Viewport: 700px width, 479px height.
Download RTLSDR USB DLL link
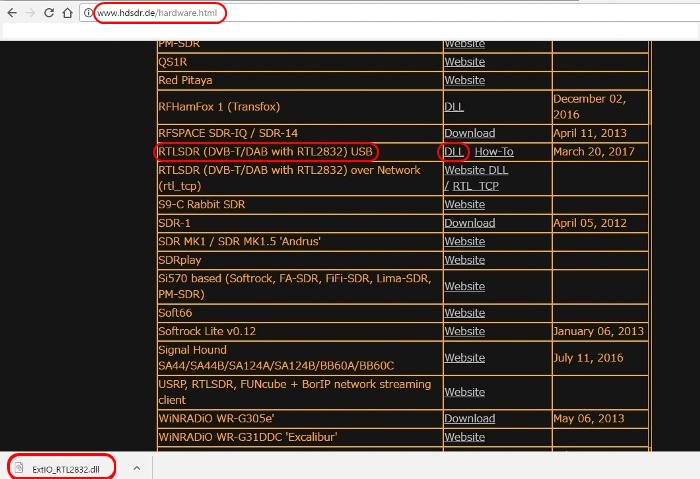coord(454,152)
